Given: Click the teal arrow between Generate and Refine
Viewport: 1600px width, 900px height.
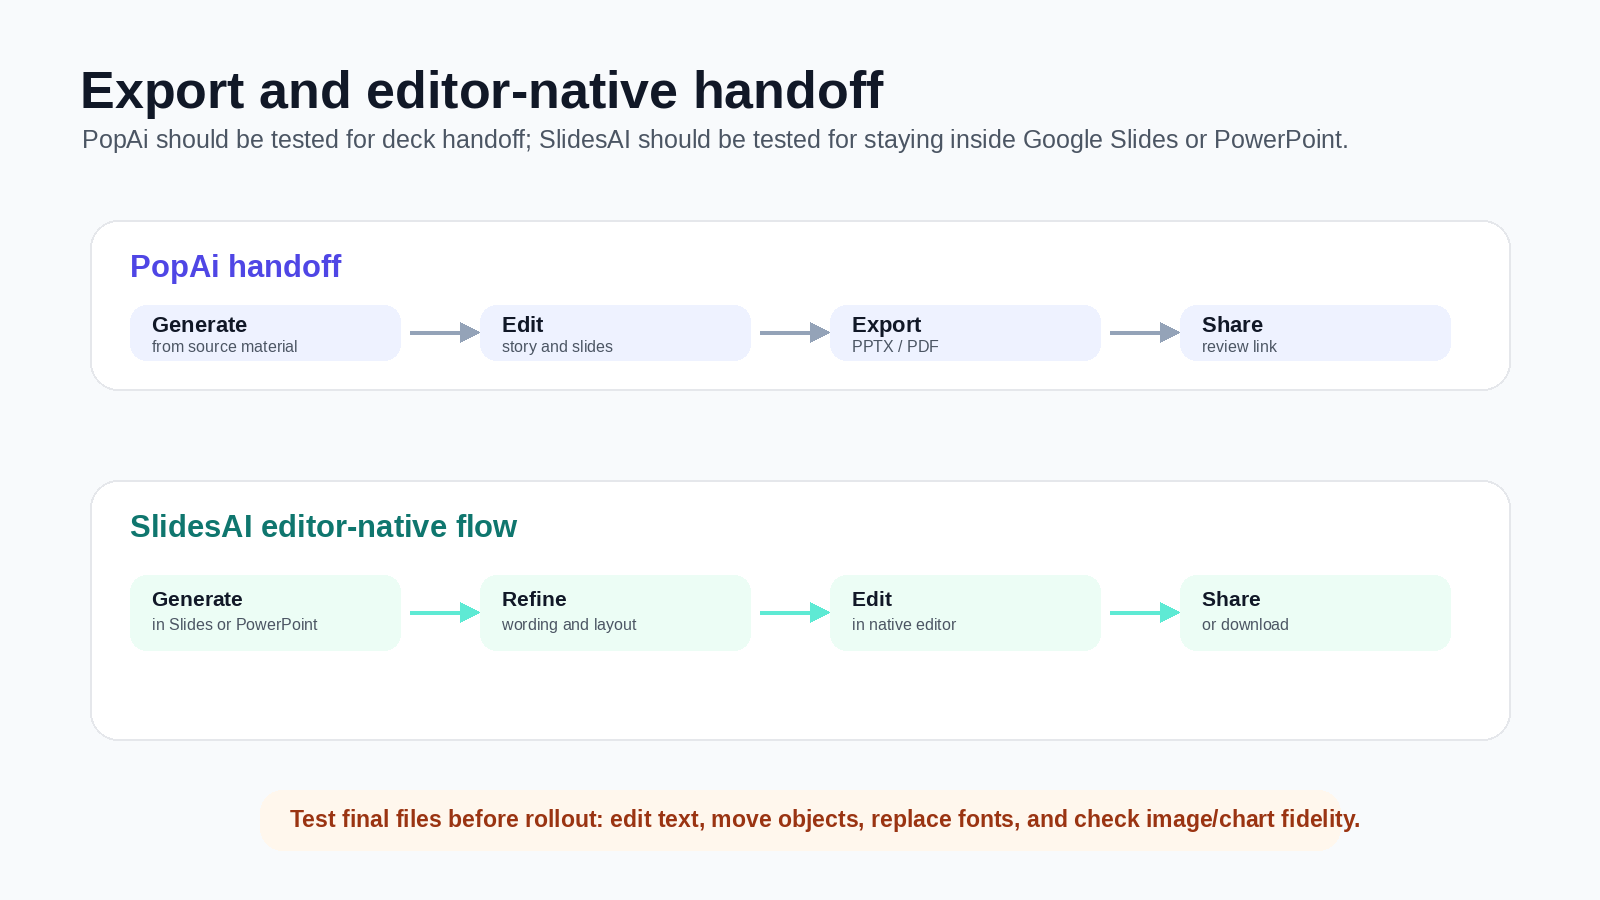Looking at the screenshot, I should (445, 613).
